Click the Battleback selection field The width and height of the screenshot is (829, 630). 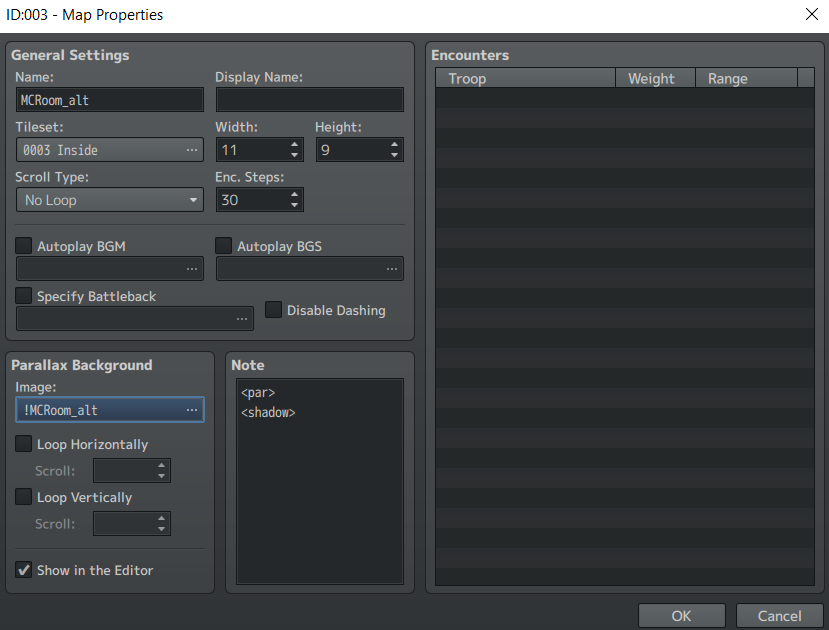135,319
